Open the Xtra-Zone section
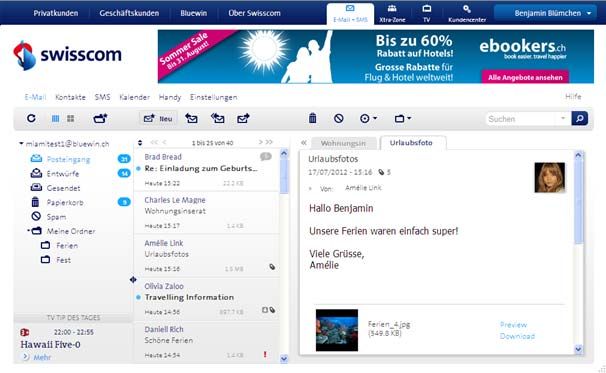The image size is (606, 373). tap(392, 14)
